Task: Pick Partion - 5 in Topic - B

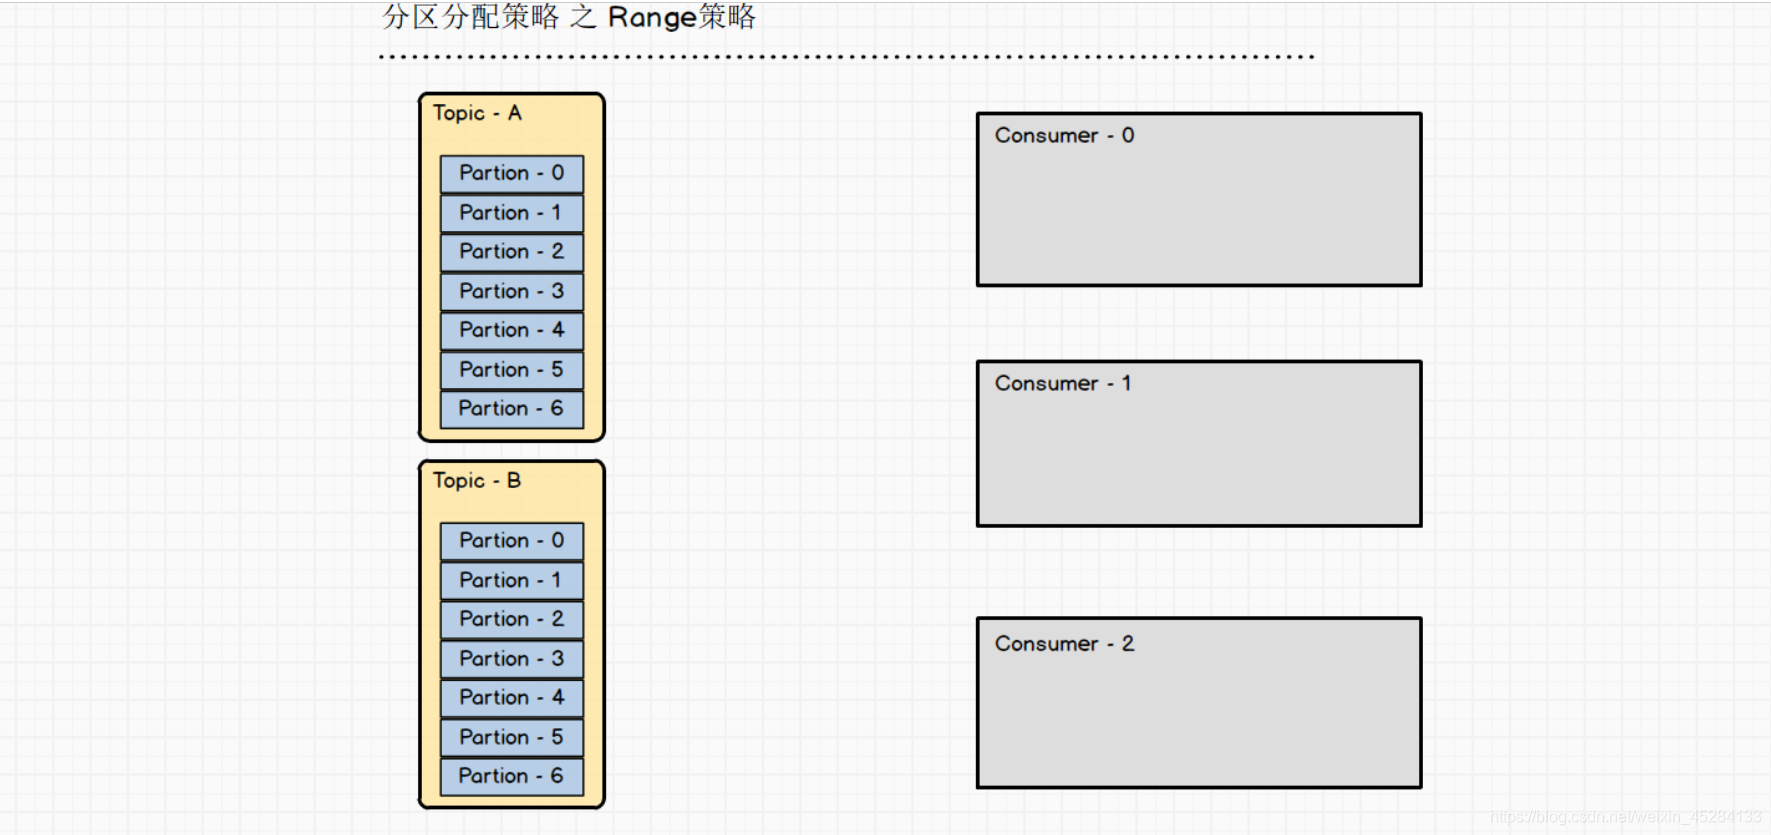Action: coord(512,737)
